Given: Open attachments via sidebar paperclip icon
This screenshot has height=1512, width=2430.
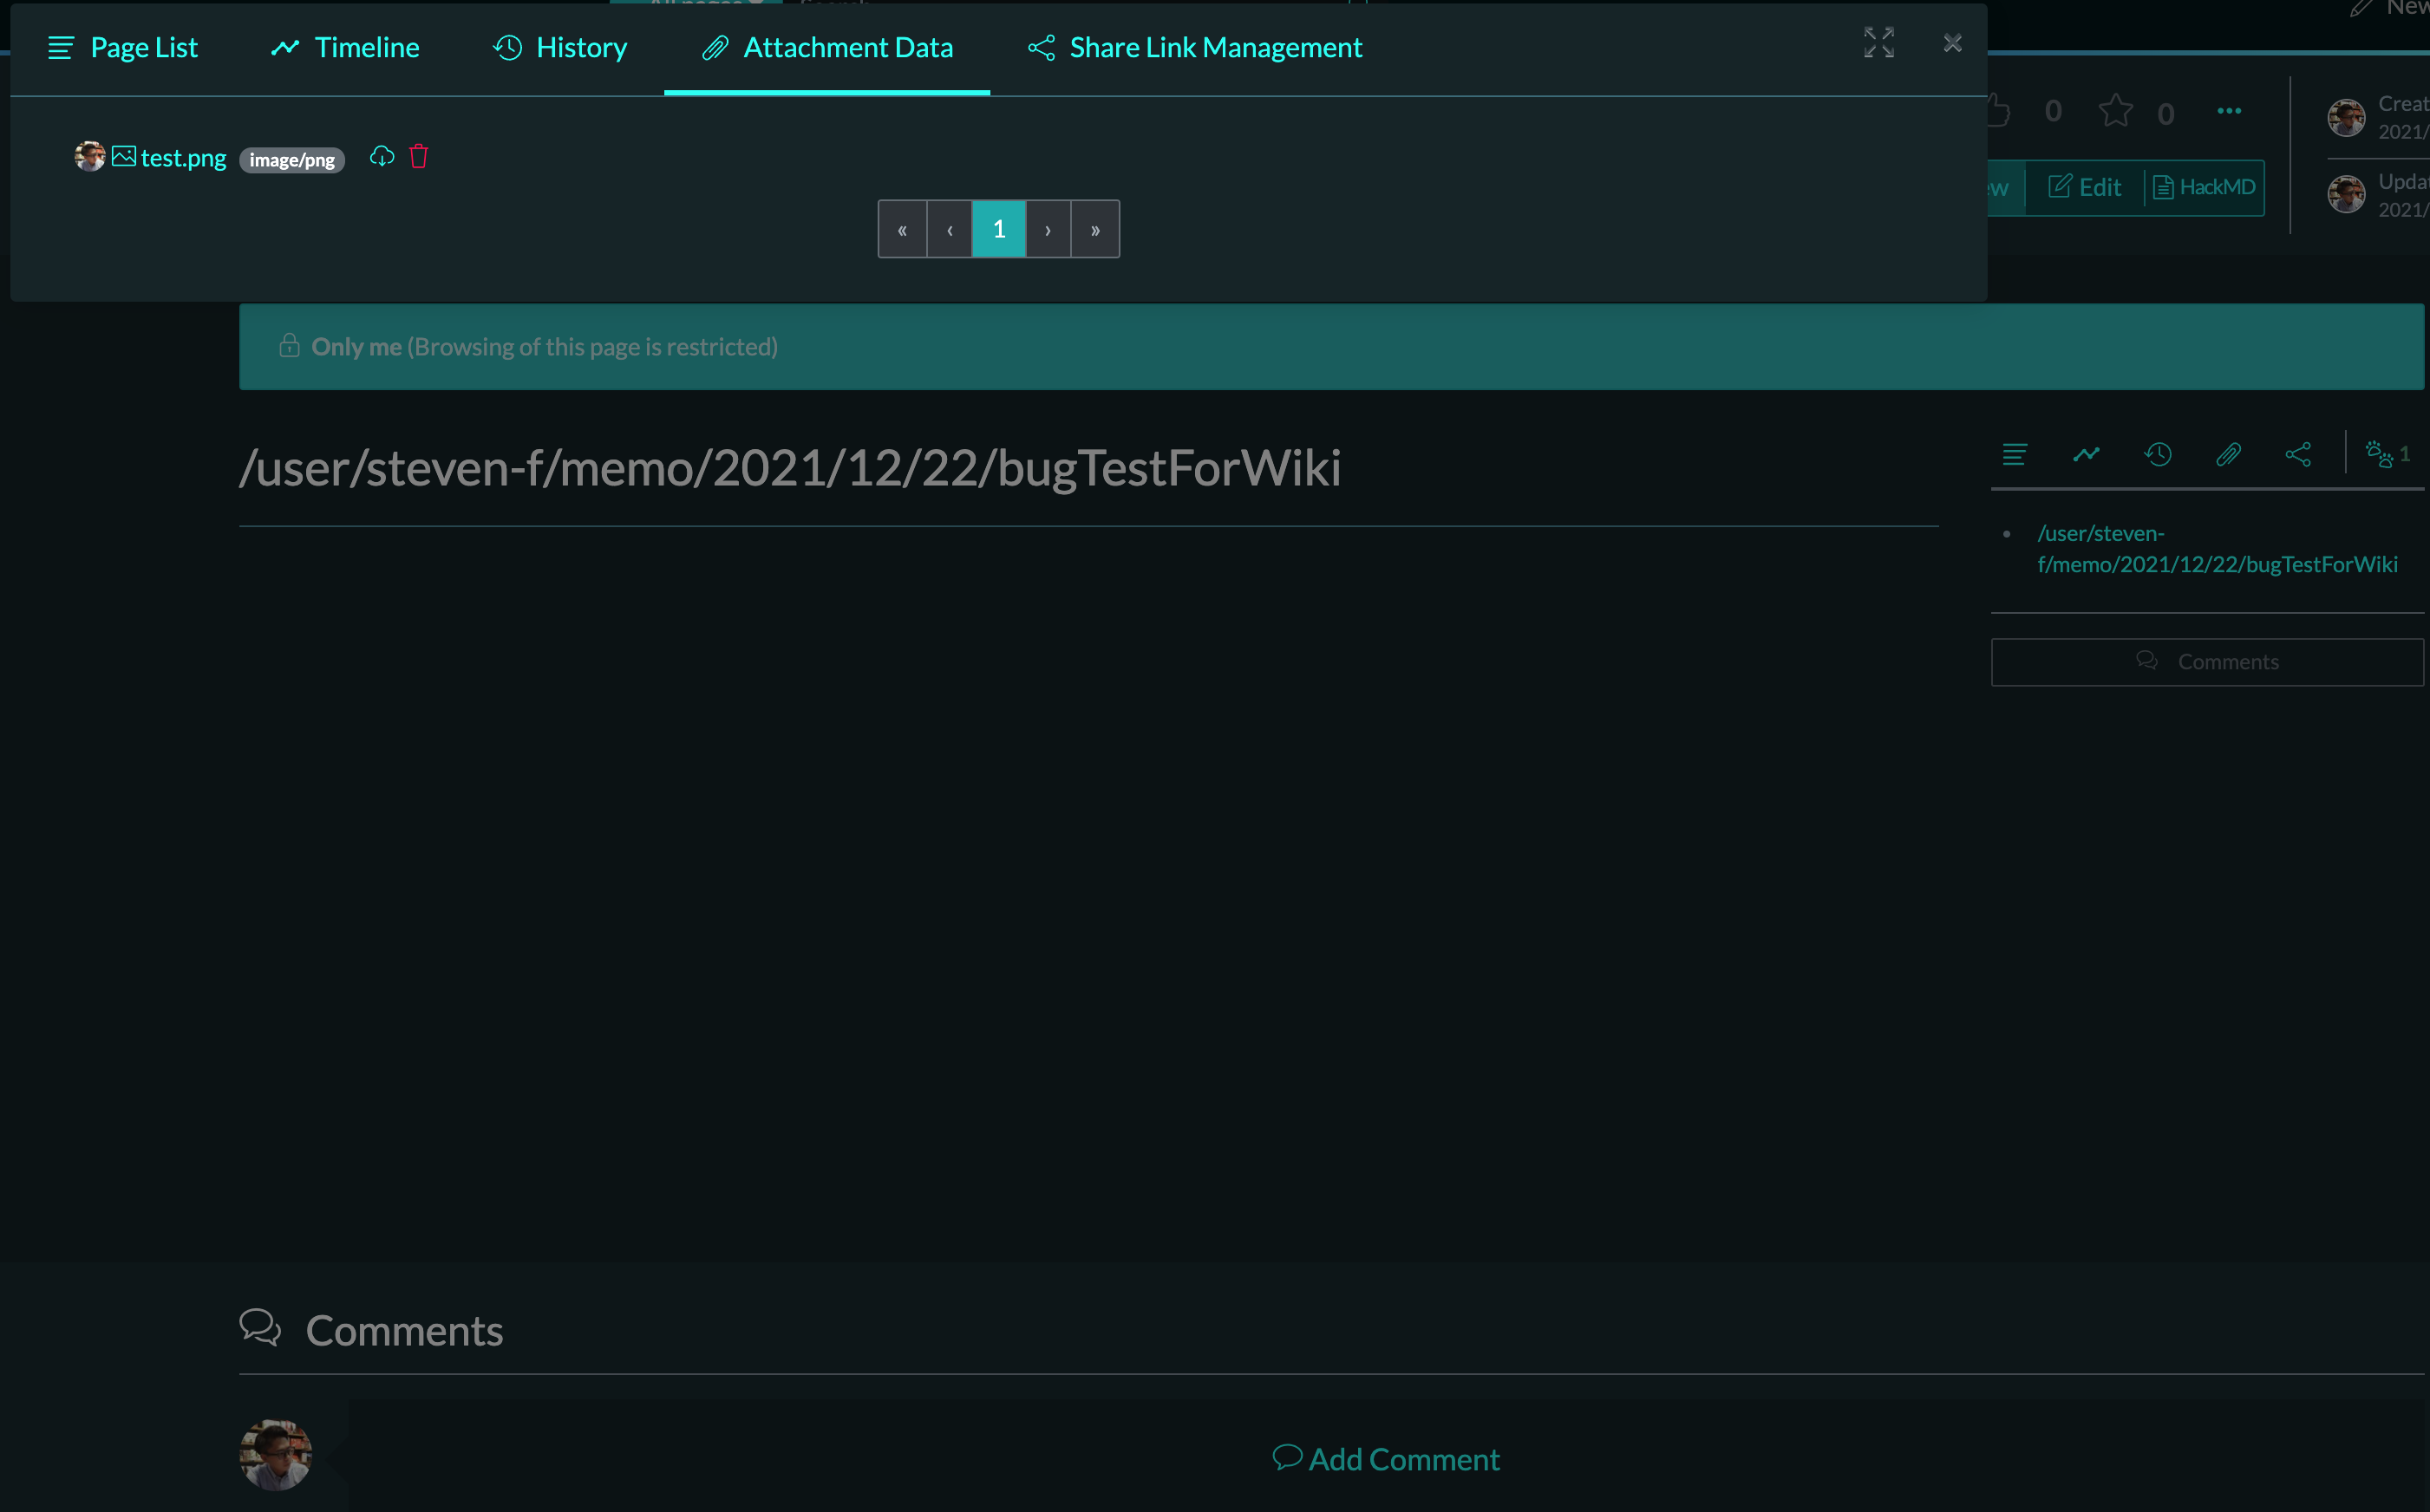Looking at the screenshot, I should (x=2229, y=455).
